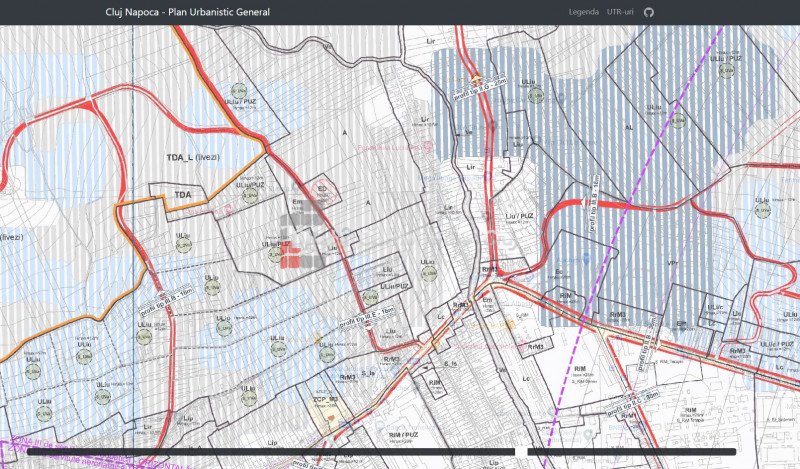The height and width of the screenshot is (469, 800).
Task: Click the Ec zone label in hatched area
Action: [x=559, y=272]
